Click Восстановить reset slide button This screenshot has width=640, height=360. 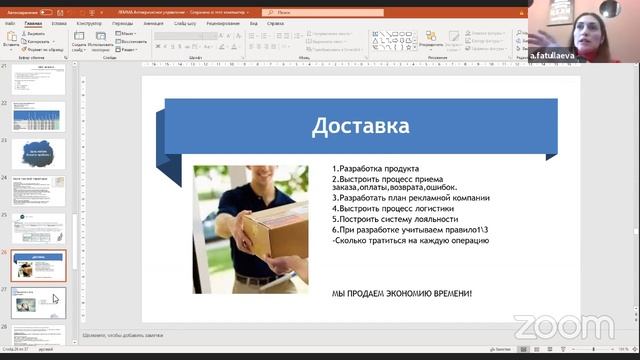tap(131, 42)
